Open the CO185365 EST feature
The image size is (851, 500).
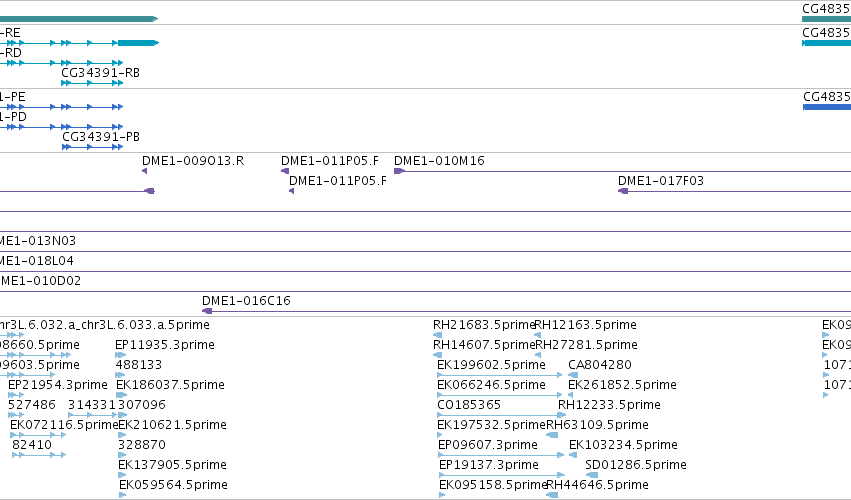501,415
